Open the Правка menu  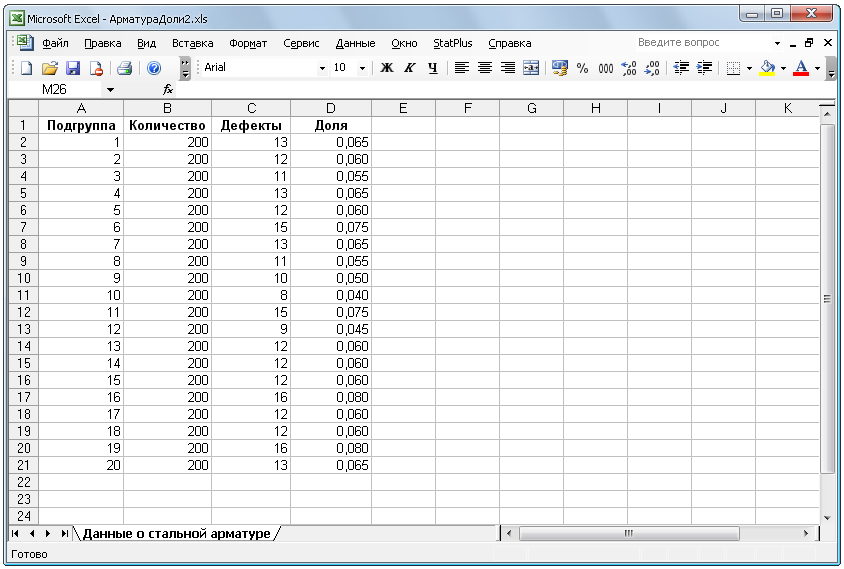point(102,43)
